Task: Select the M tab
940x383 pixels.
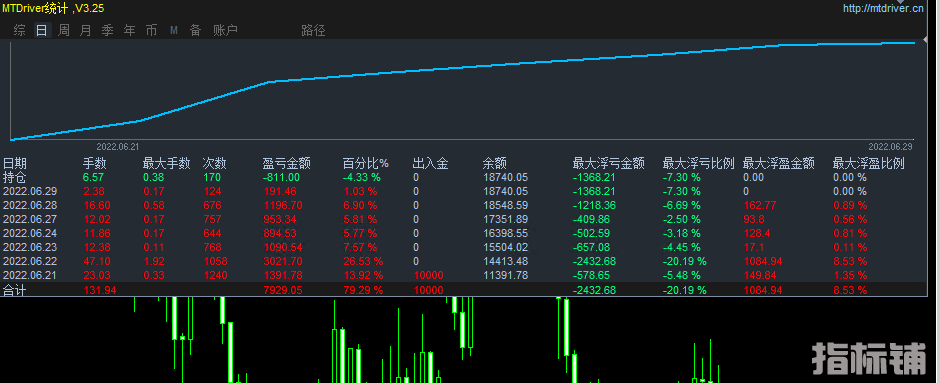Action: tap(173, 31)
